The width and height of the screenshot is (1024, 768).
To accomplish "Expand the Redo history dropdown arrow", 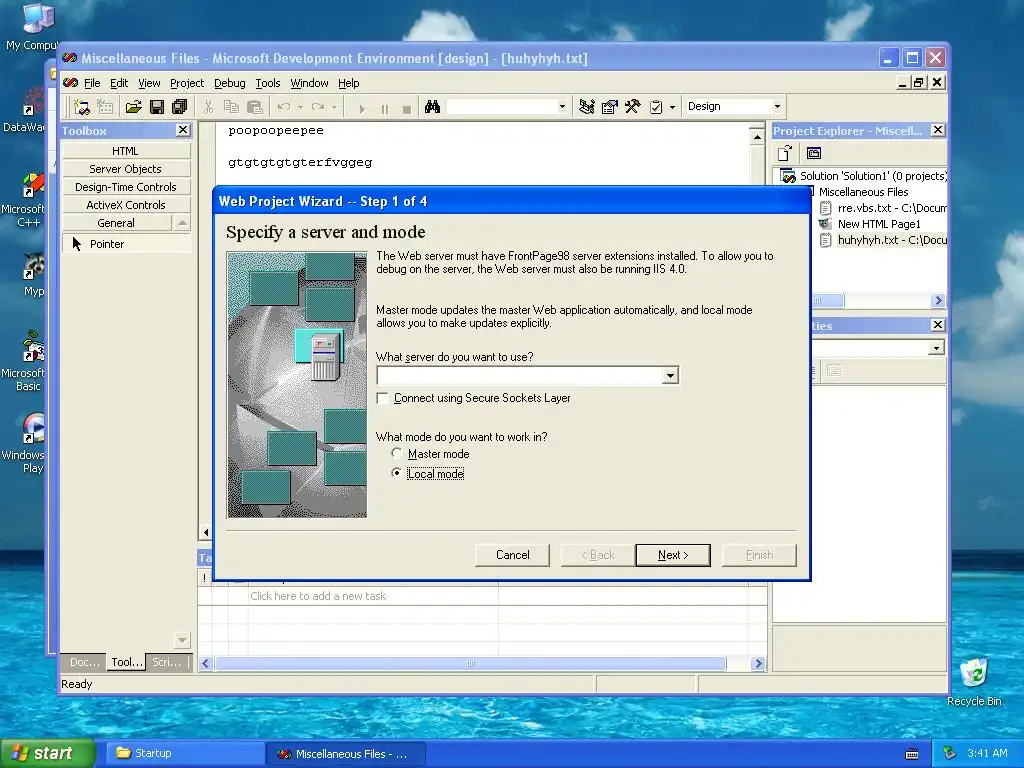I will coord(334,107).
